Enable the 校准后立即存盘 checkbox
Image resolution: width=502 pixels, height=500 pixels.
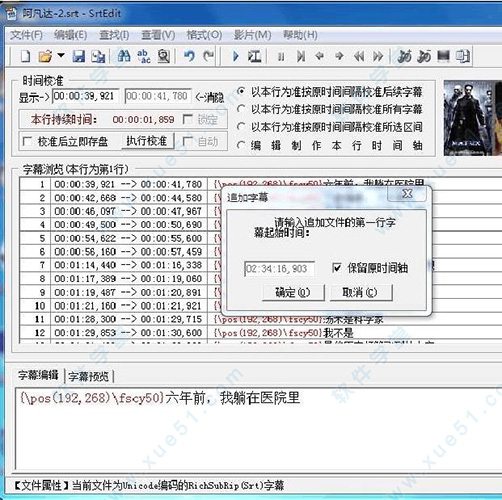point(27,142)
